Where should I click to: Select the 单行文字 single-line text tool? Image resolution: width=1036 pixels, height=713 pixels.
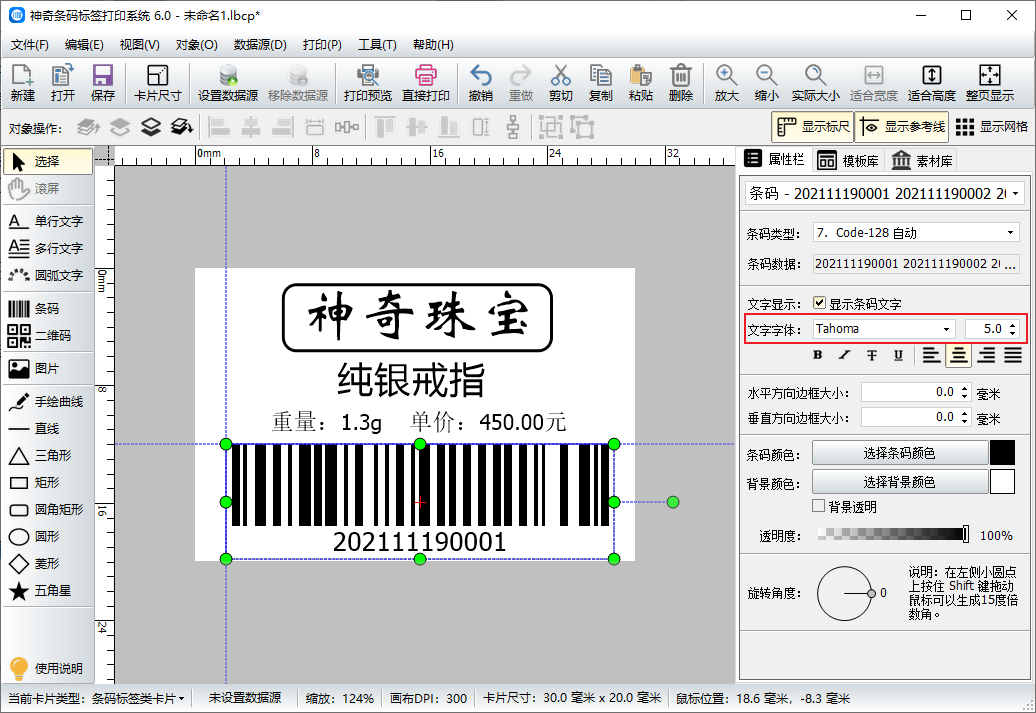tap(47, 221)
